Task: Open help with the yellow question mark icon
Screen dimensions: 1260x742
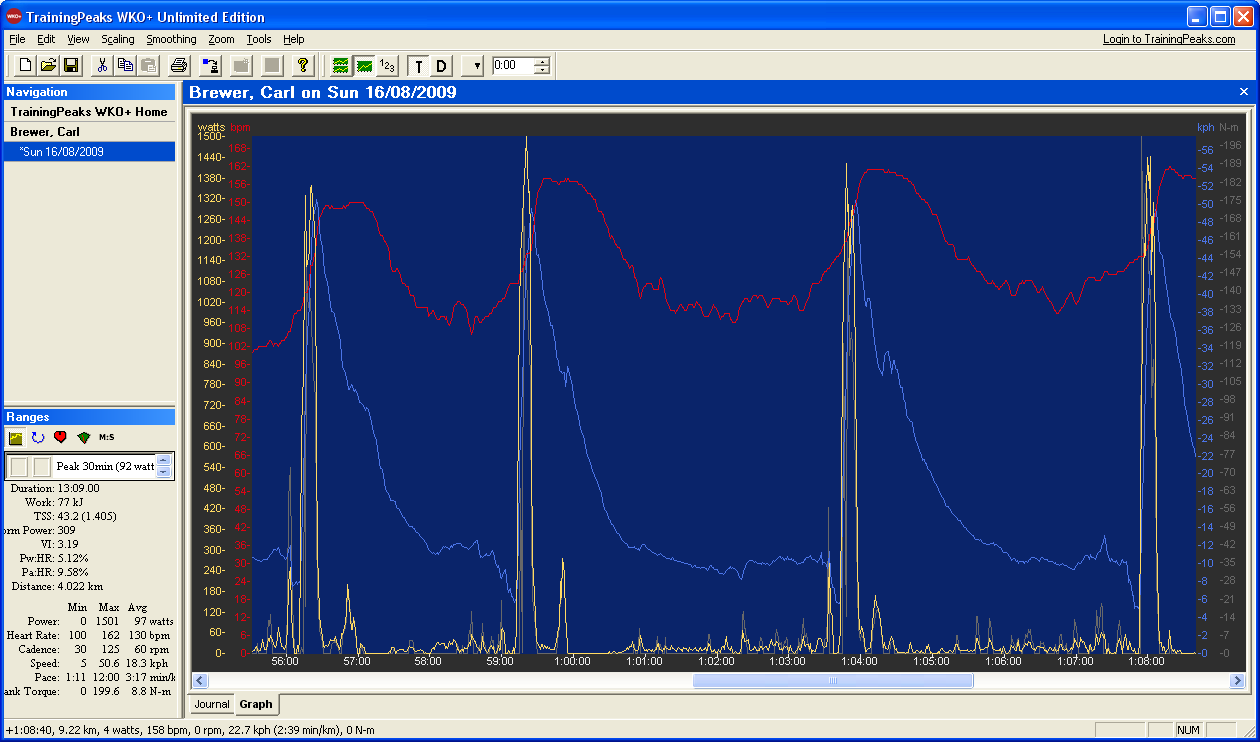Action: 304,65
